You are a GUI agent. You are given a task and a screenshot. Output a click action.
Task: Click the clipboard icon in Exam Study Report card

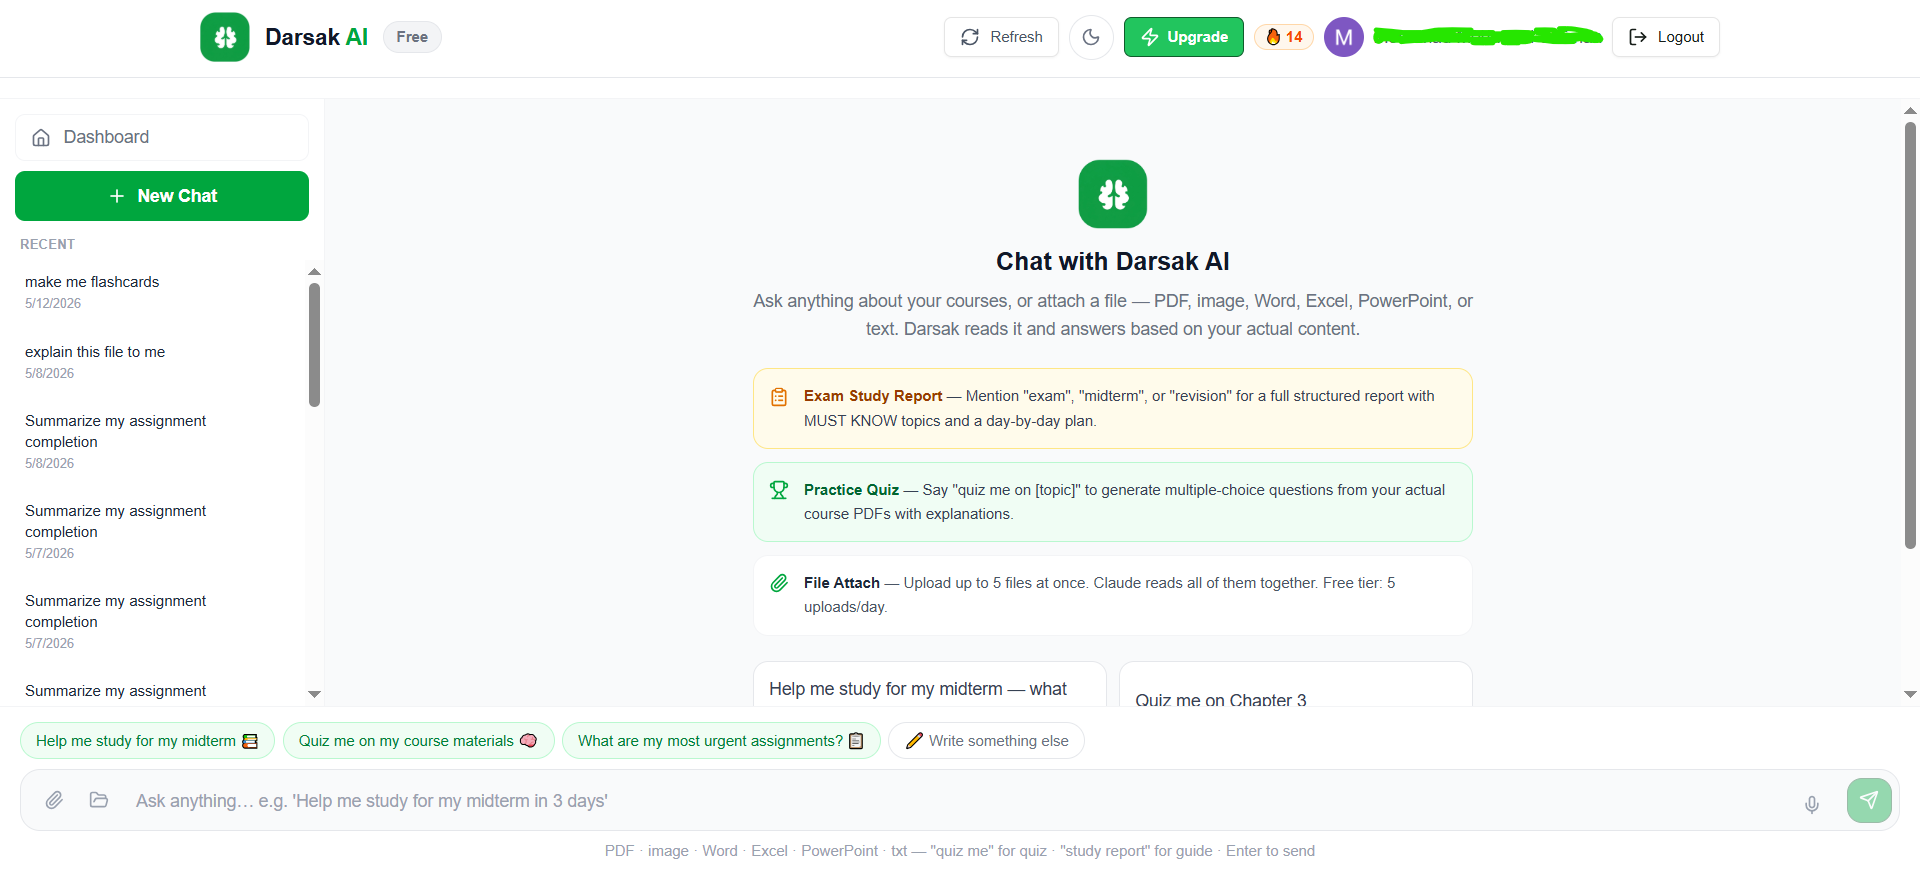pyautogui.click(x=779, y=397)
